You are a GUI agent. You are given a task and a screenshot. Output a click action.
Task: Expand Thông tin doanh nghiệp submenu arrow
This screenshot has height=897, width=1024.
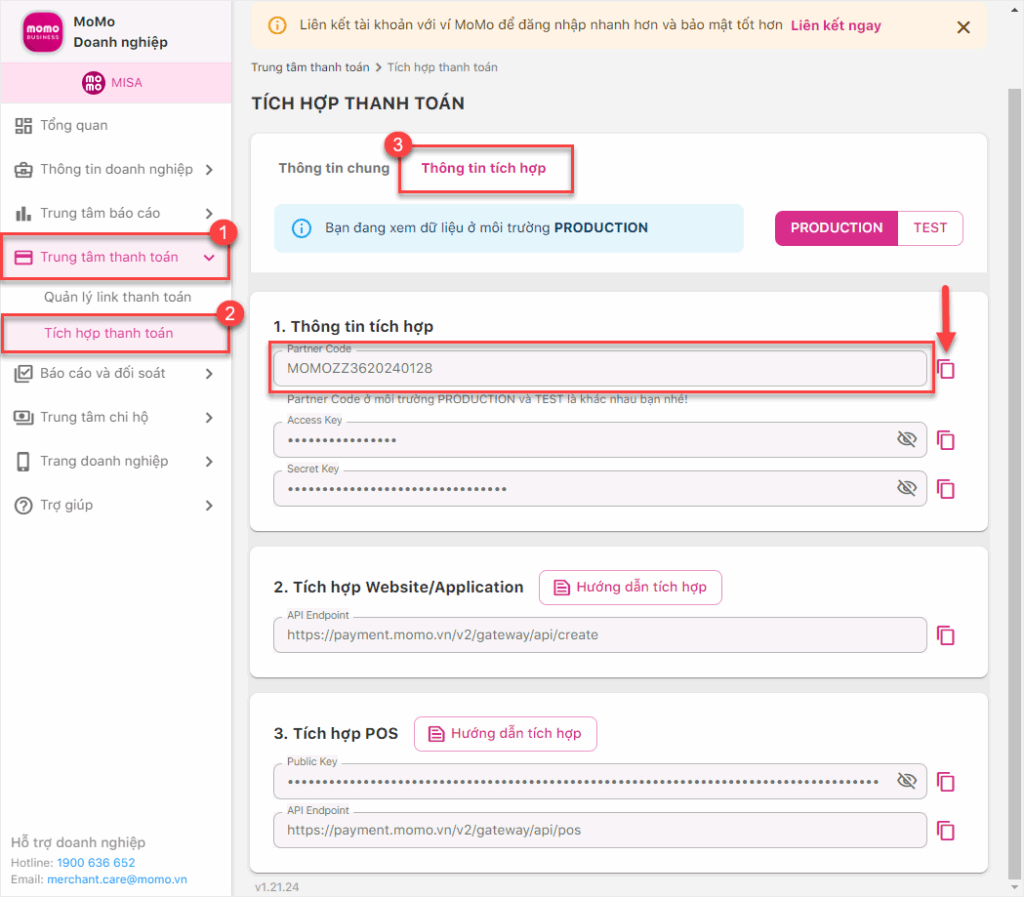209,170
